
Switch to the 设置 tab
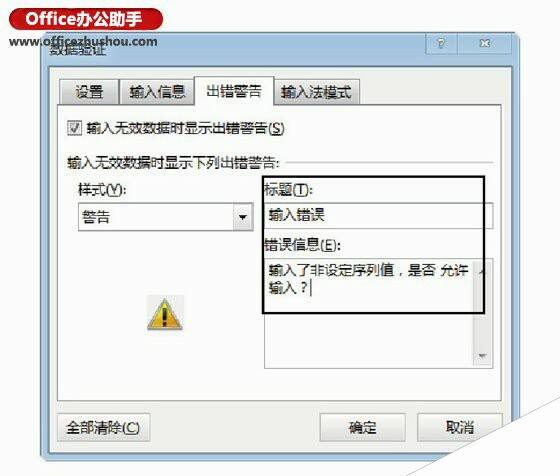(x=89, y=92)
